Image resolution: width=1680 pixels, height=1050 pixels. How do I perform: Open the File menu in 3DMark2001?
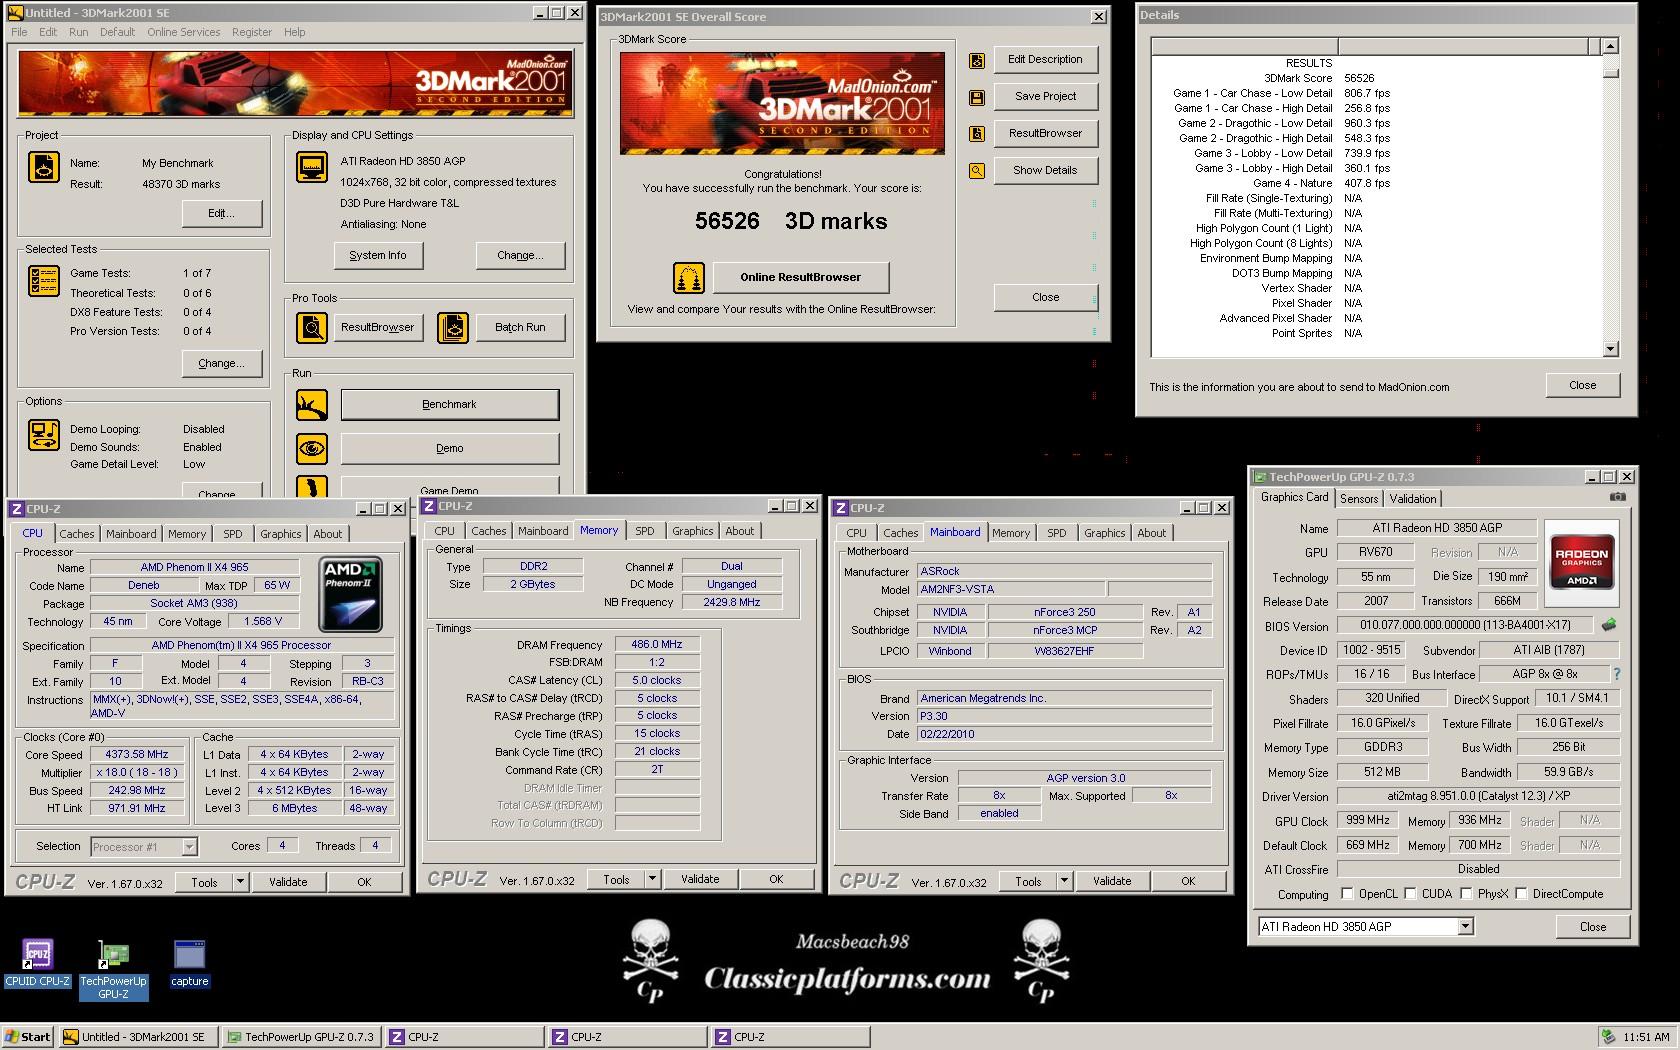point(19,32)
